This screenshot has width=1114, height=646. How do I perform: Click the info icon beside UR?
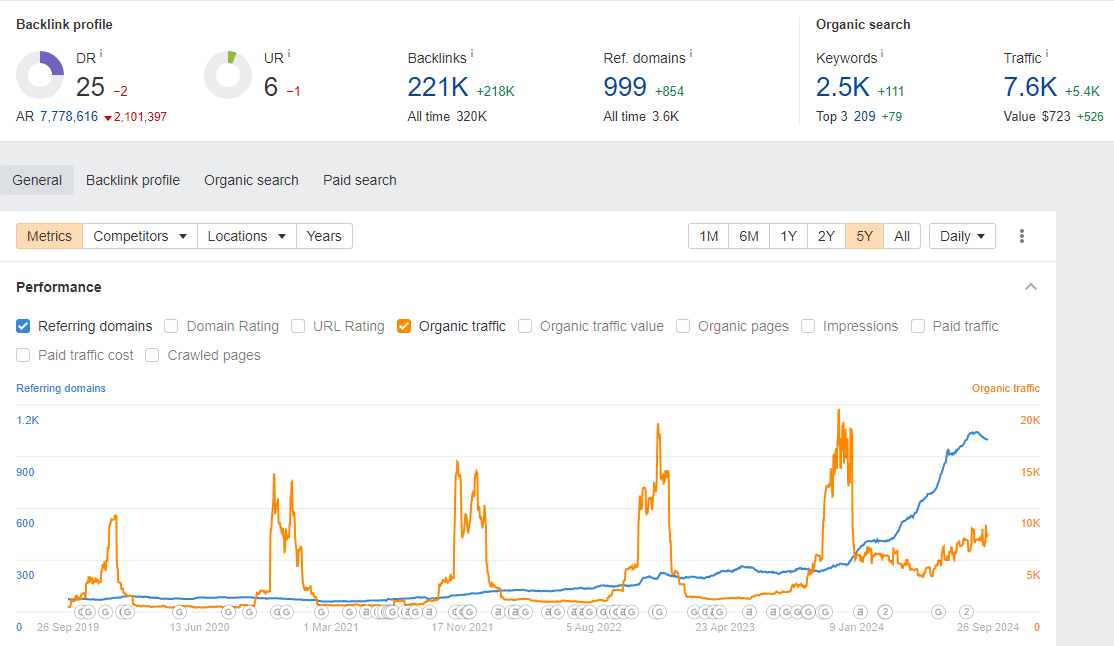289,54
